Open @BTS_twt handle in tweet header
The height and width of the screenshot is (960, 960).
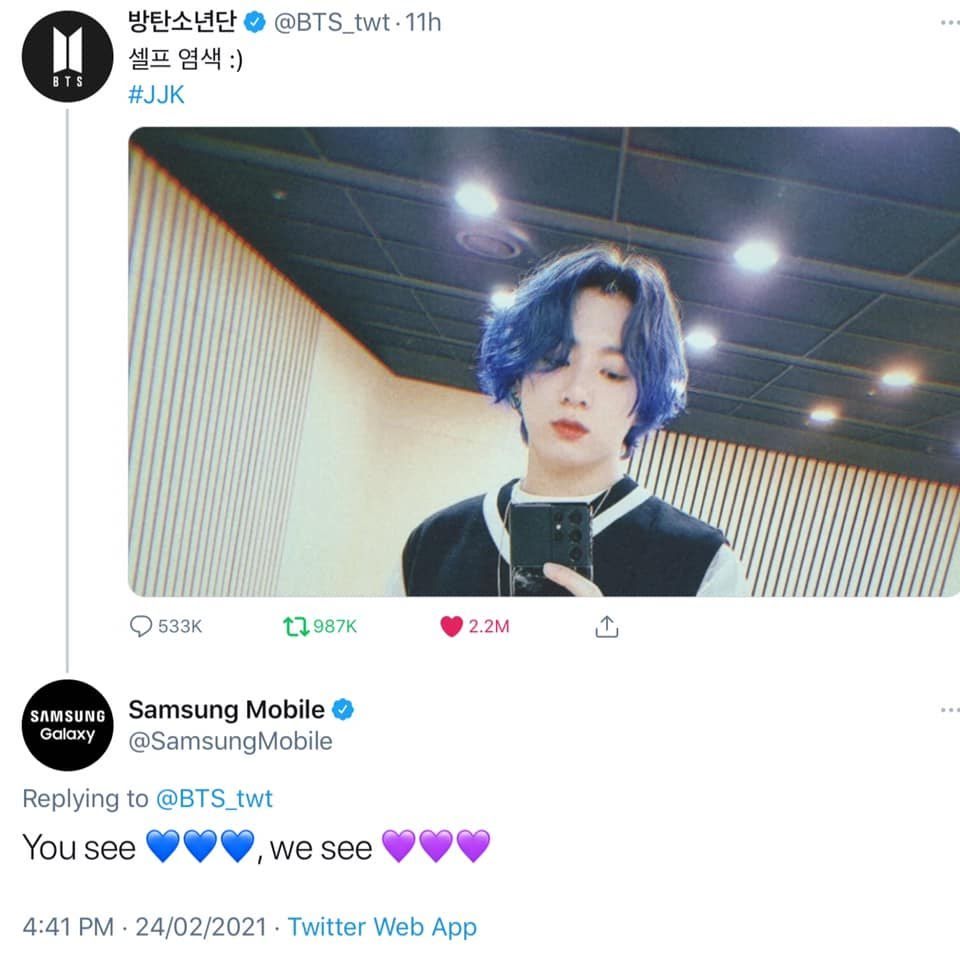click(x=331, y=23)
